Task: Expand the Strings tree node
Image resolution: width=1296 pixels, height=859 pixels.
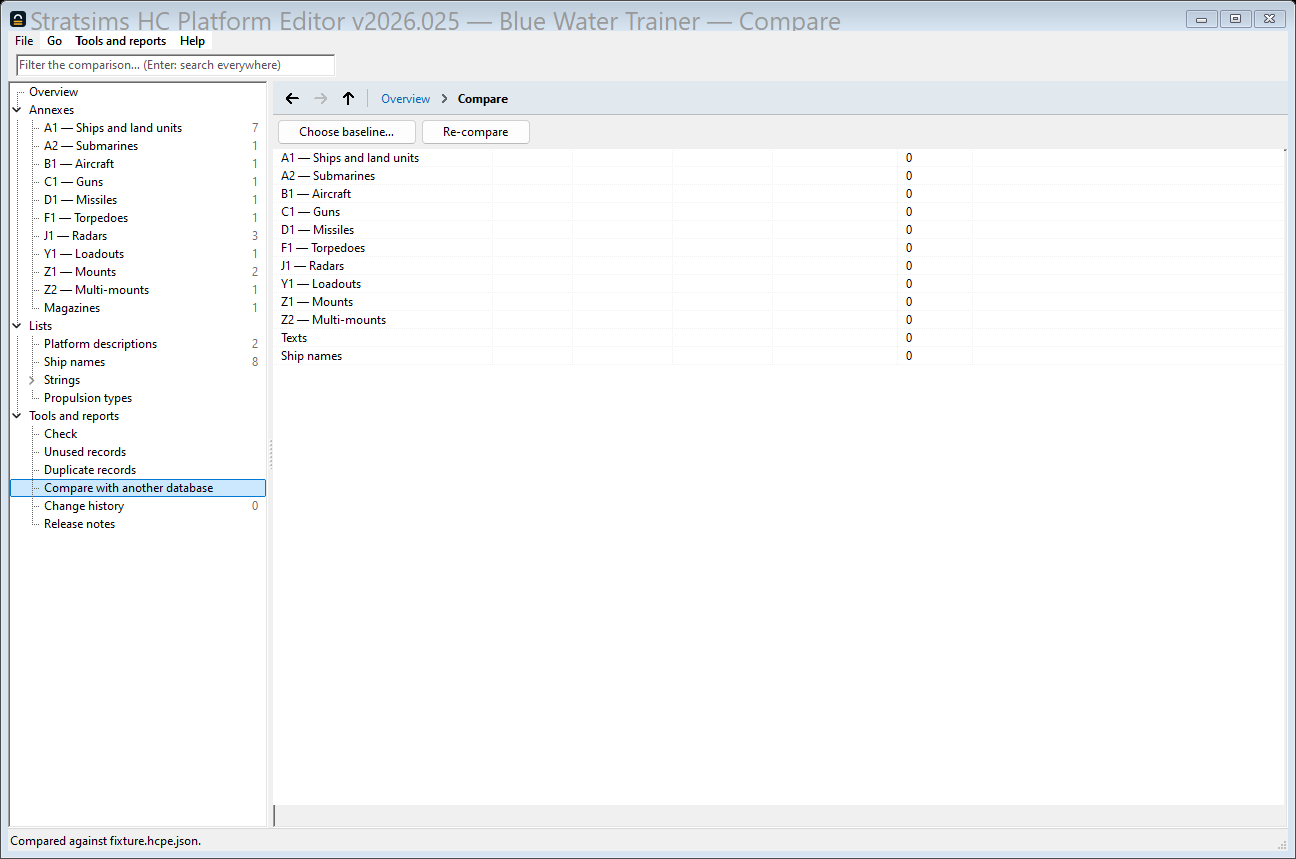Action: (32, 380)
